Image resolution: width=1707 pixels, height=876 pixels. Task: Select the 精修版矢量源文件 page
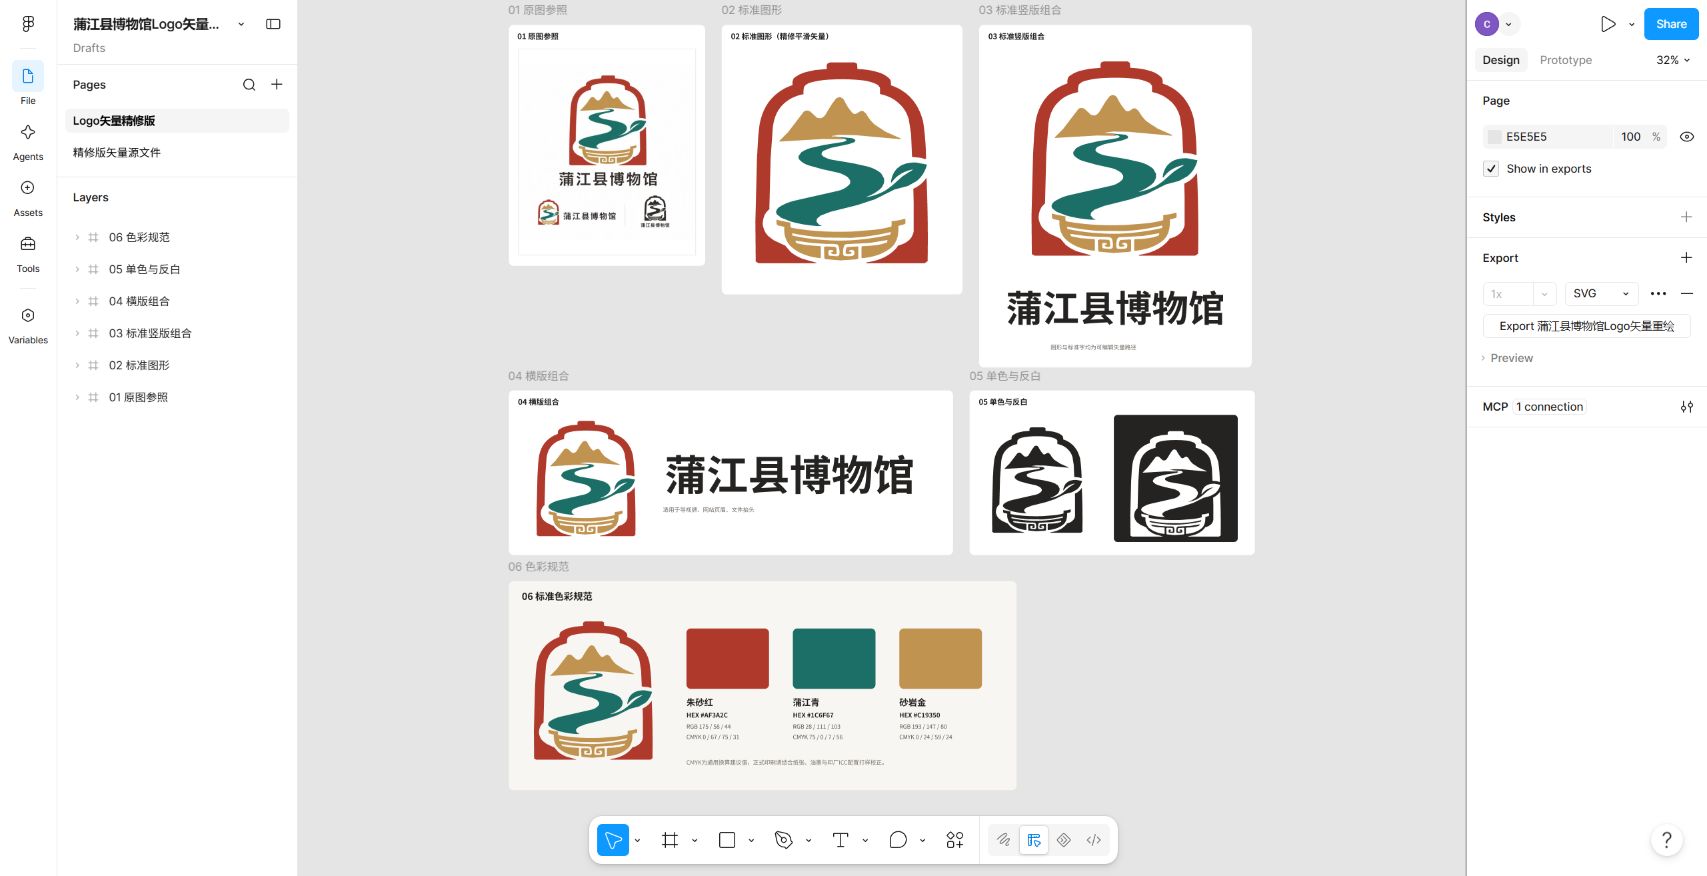(x=177, y=153)
